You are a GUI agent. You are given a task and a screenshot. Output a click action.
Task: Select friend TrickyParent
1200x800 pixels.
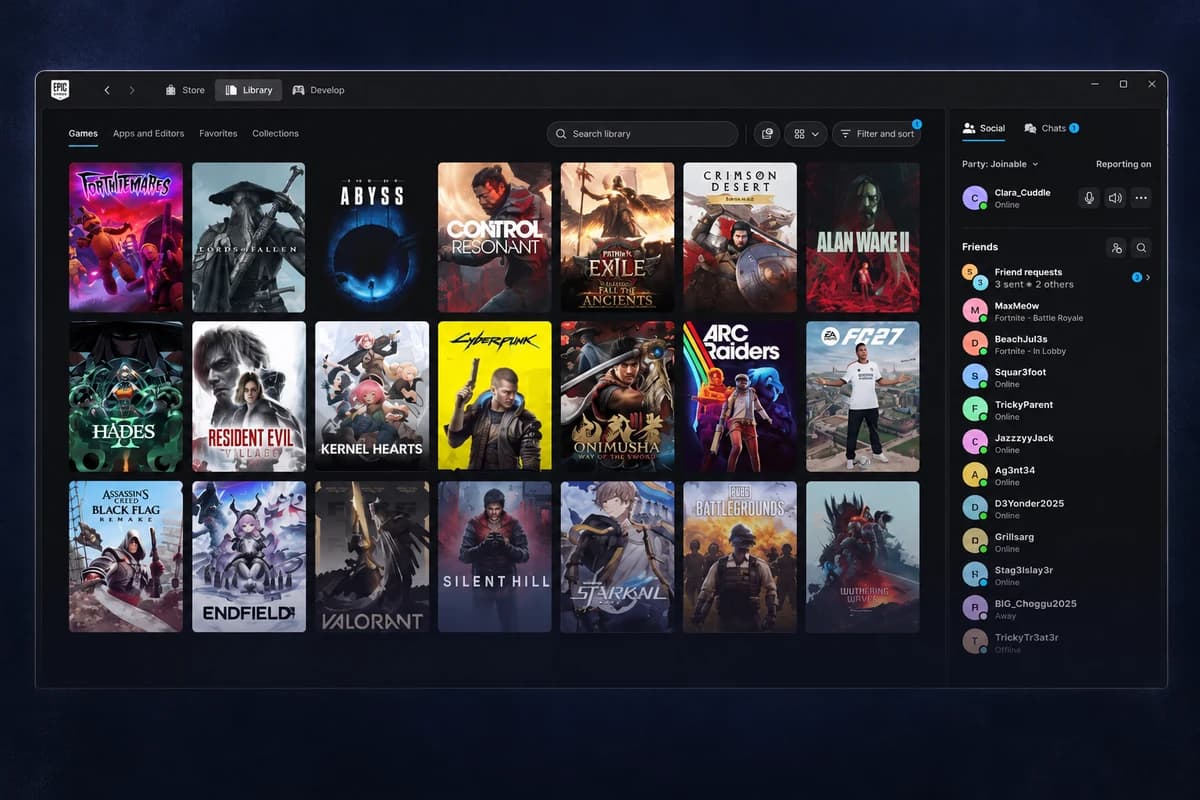click(1056, 410)
